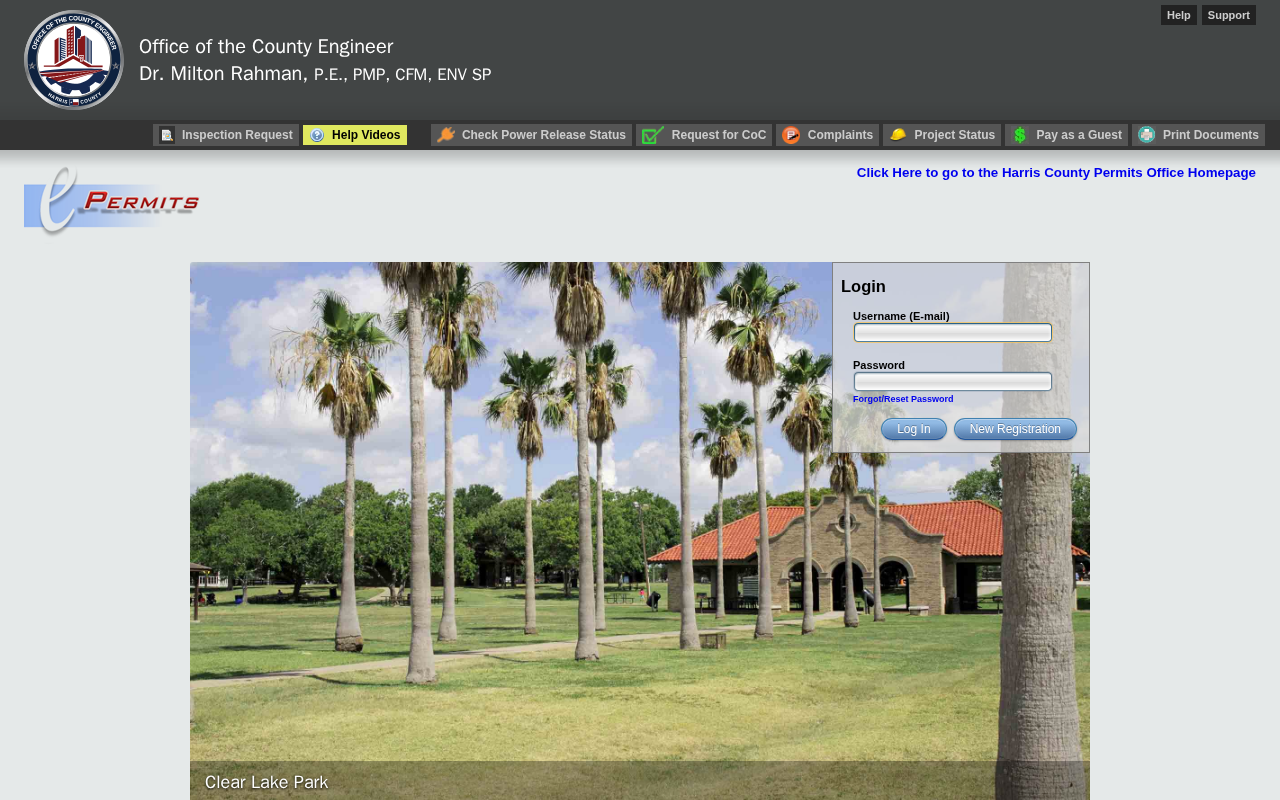1280x800 pixels.
Task: Open the Forgot/Reset Password link
Action: click(x=903, y=399)
